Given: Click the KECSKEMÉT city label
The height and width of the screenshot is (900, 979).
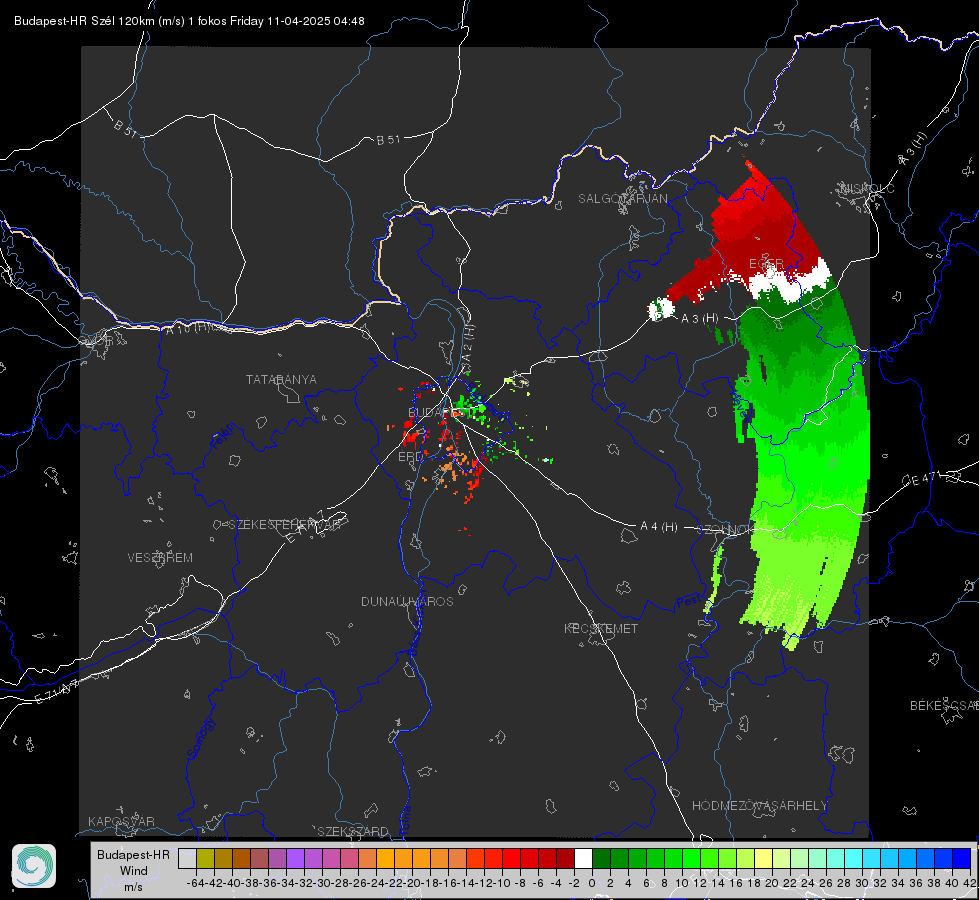Looking at the screenshot, I should click(601, 628).
